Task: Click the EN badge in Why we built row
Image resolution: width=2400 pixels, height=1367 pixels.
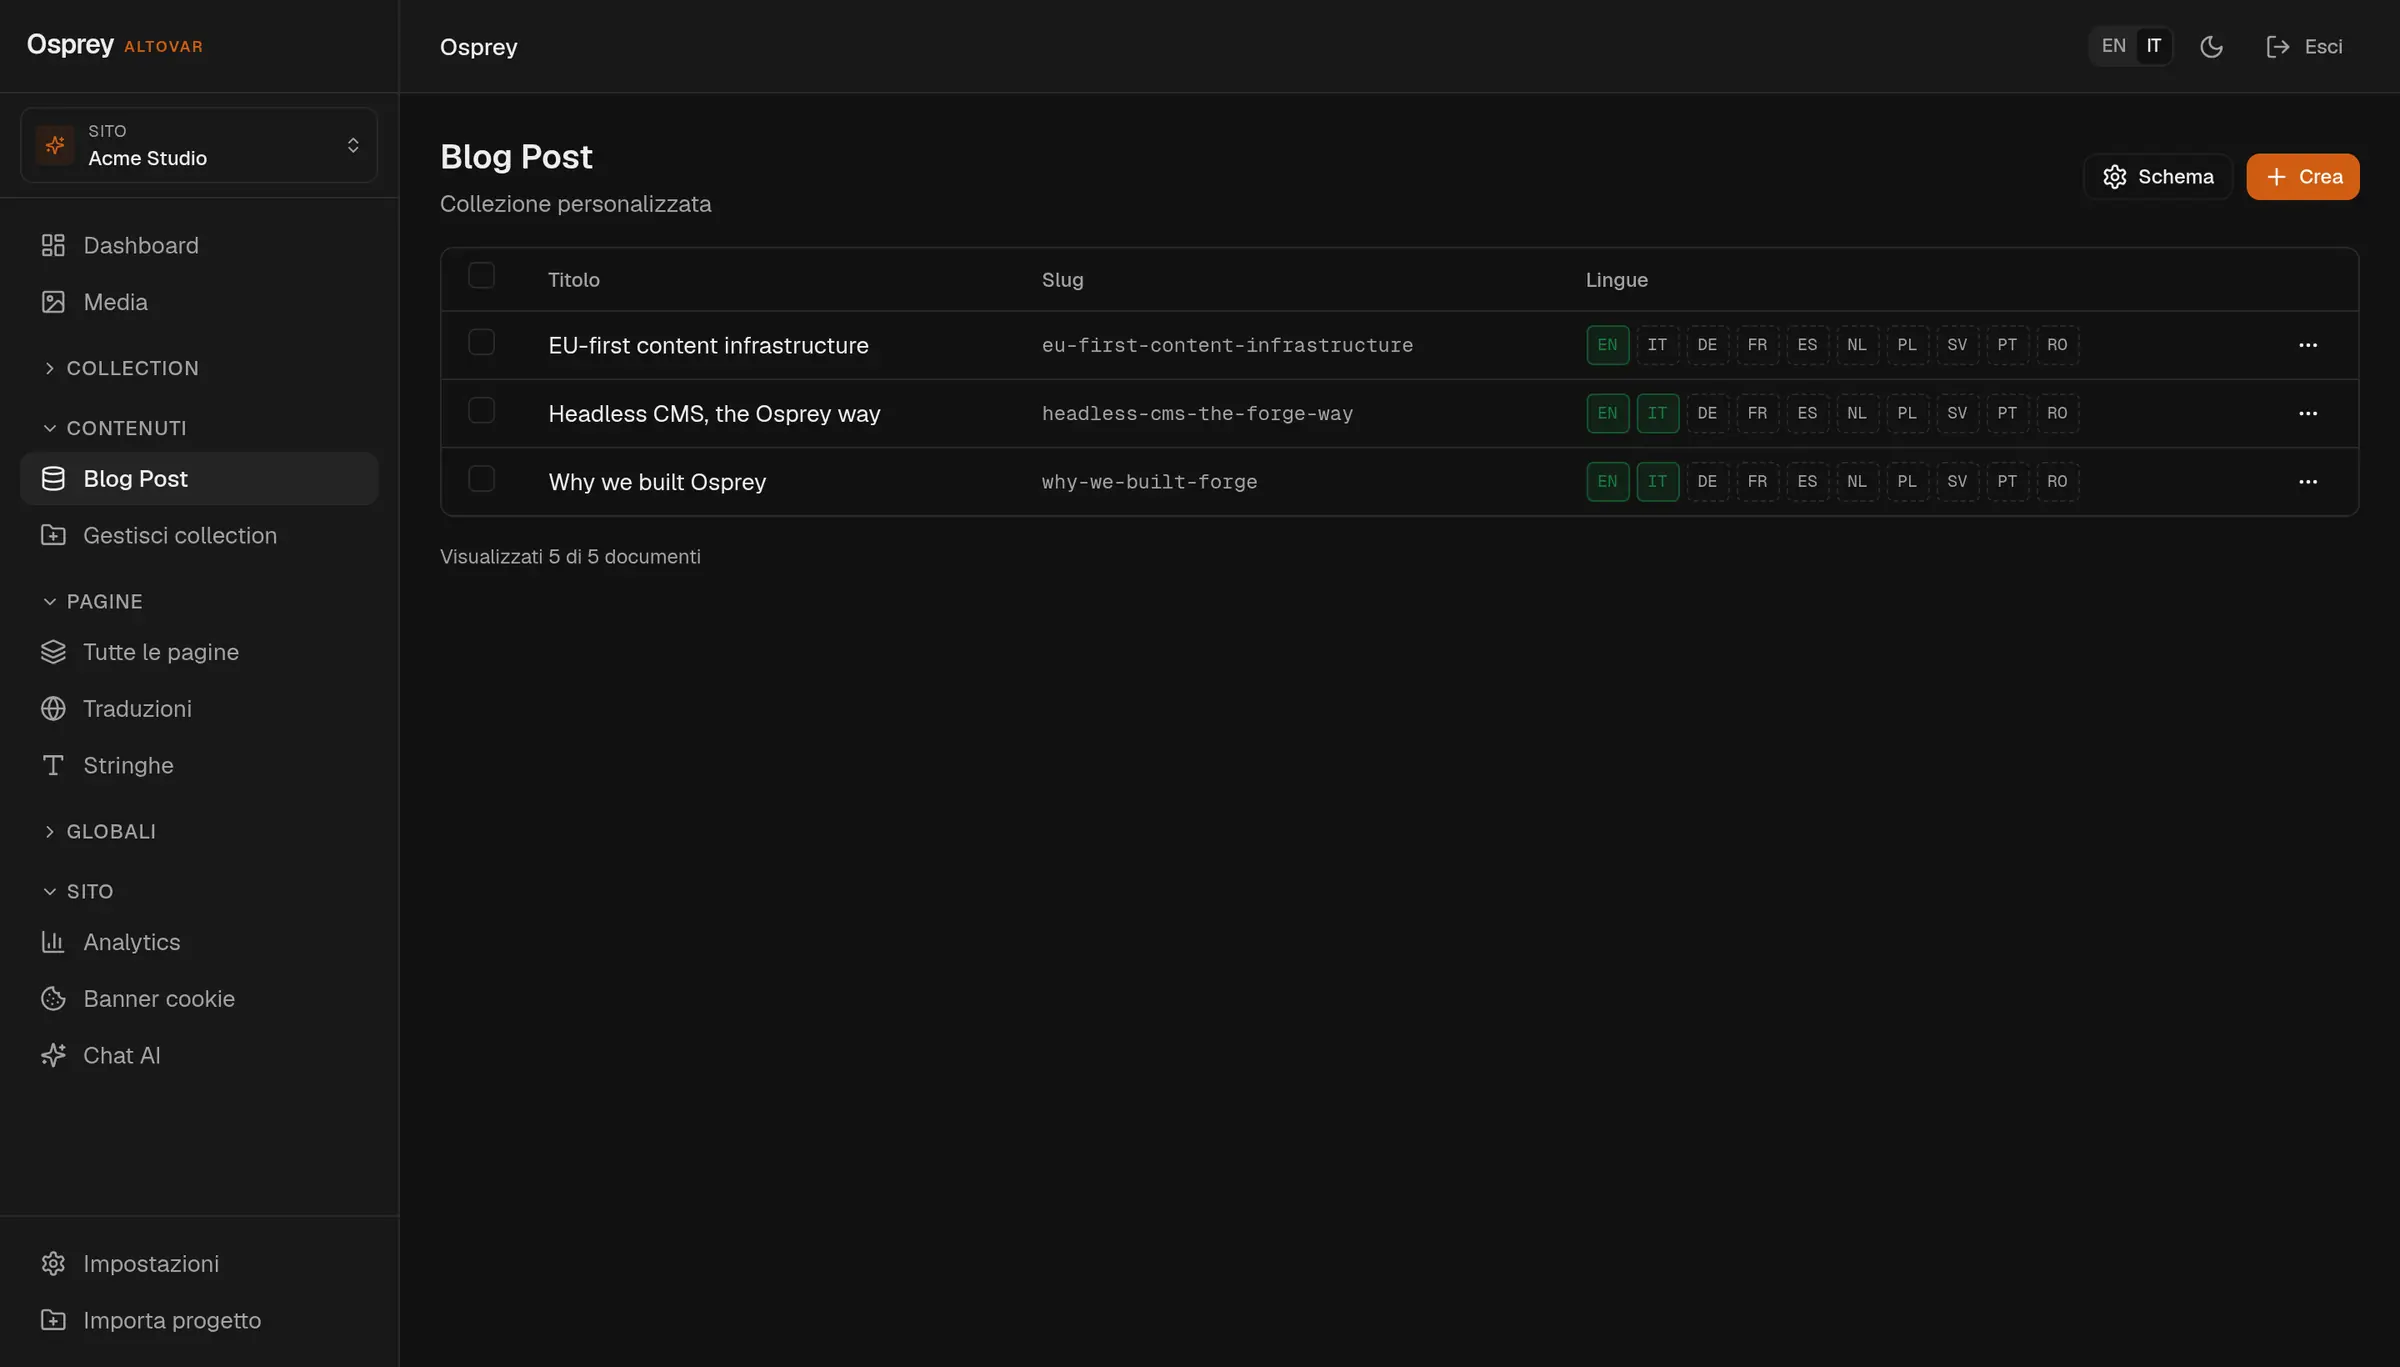Action: pos(1608,482)
